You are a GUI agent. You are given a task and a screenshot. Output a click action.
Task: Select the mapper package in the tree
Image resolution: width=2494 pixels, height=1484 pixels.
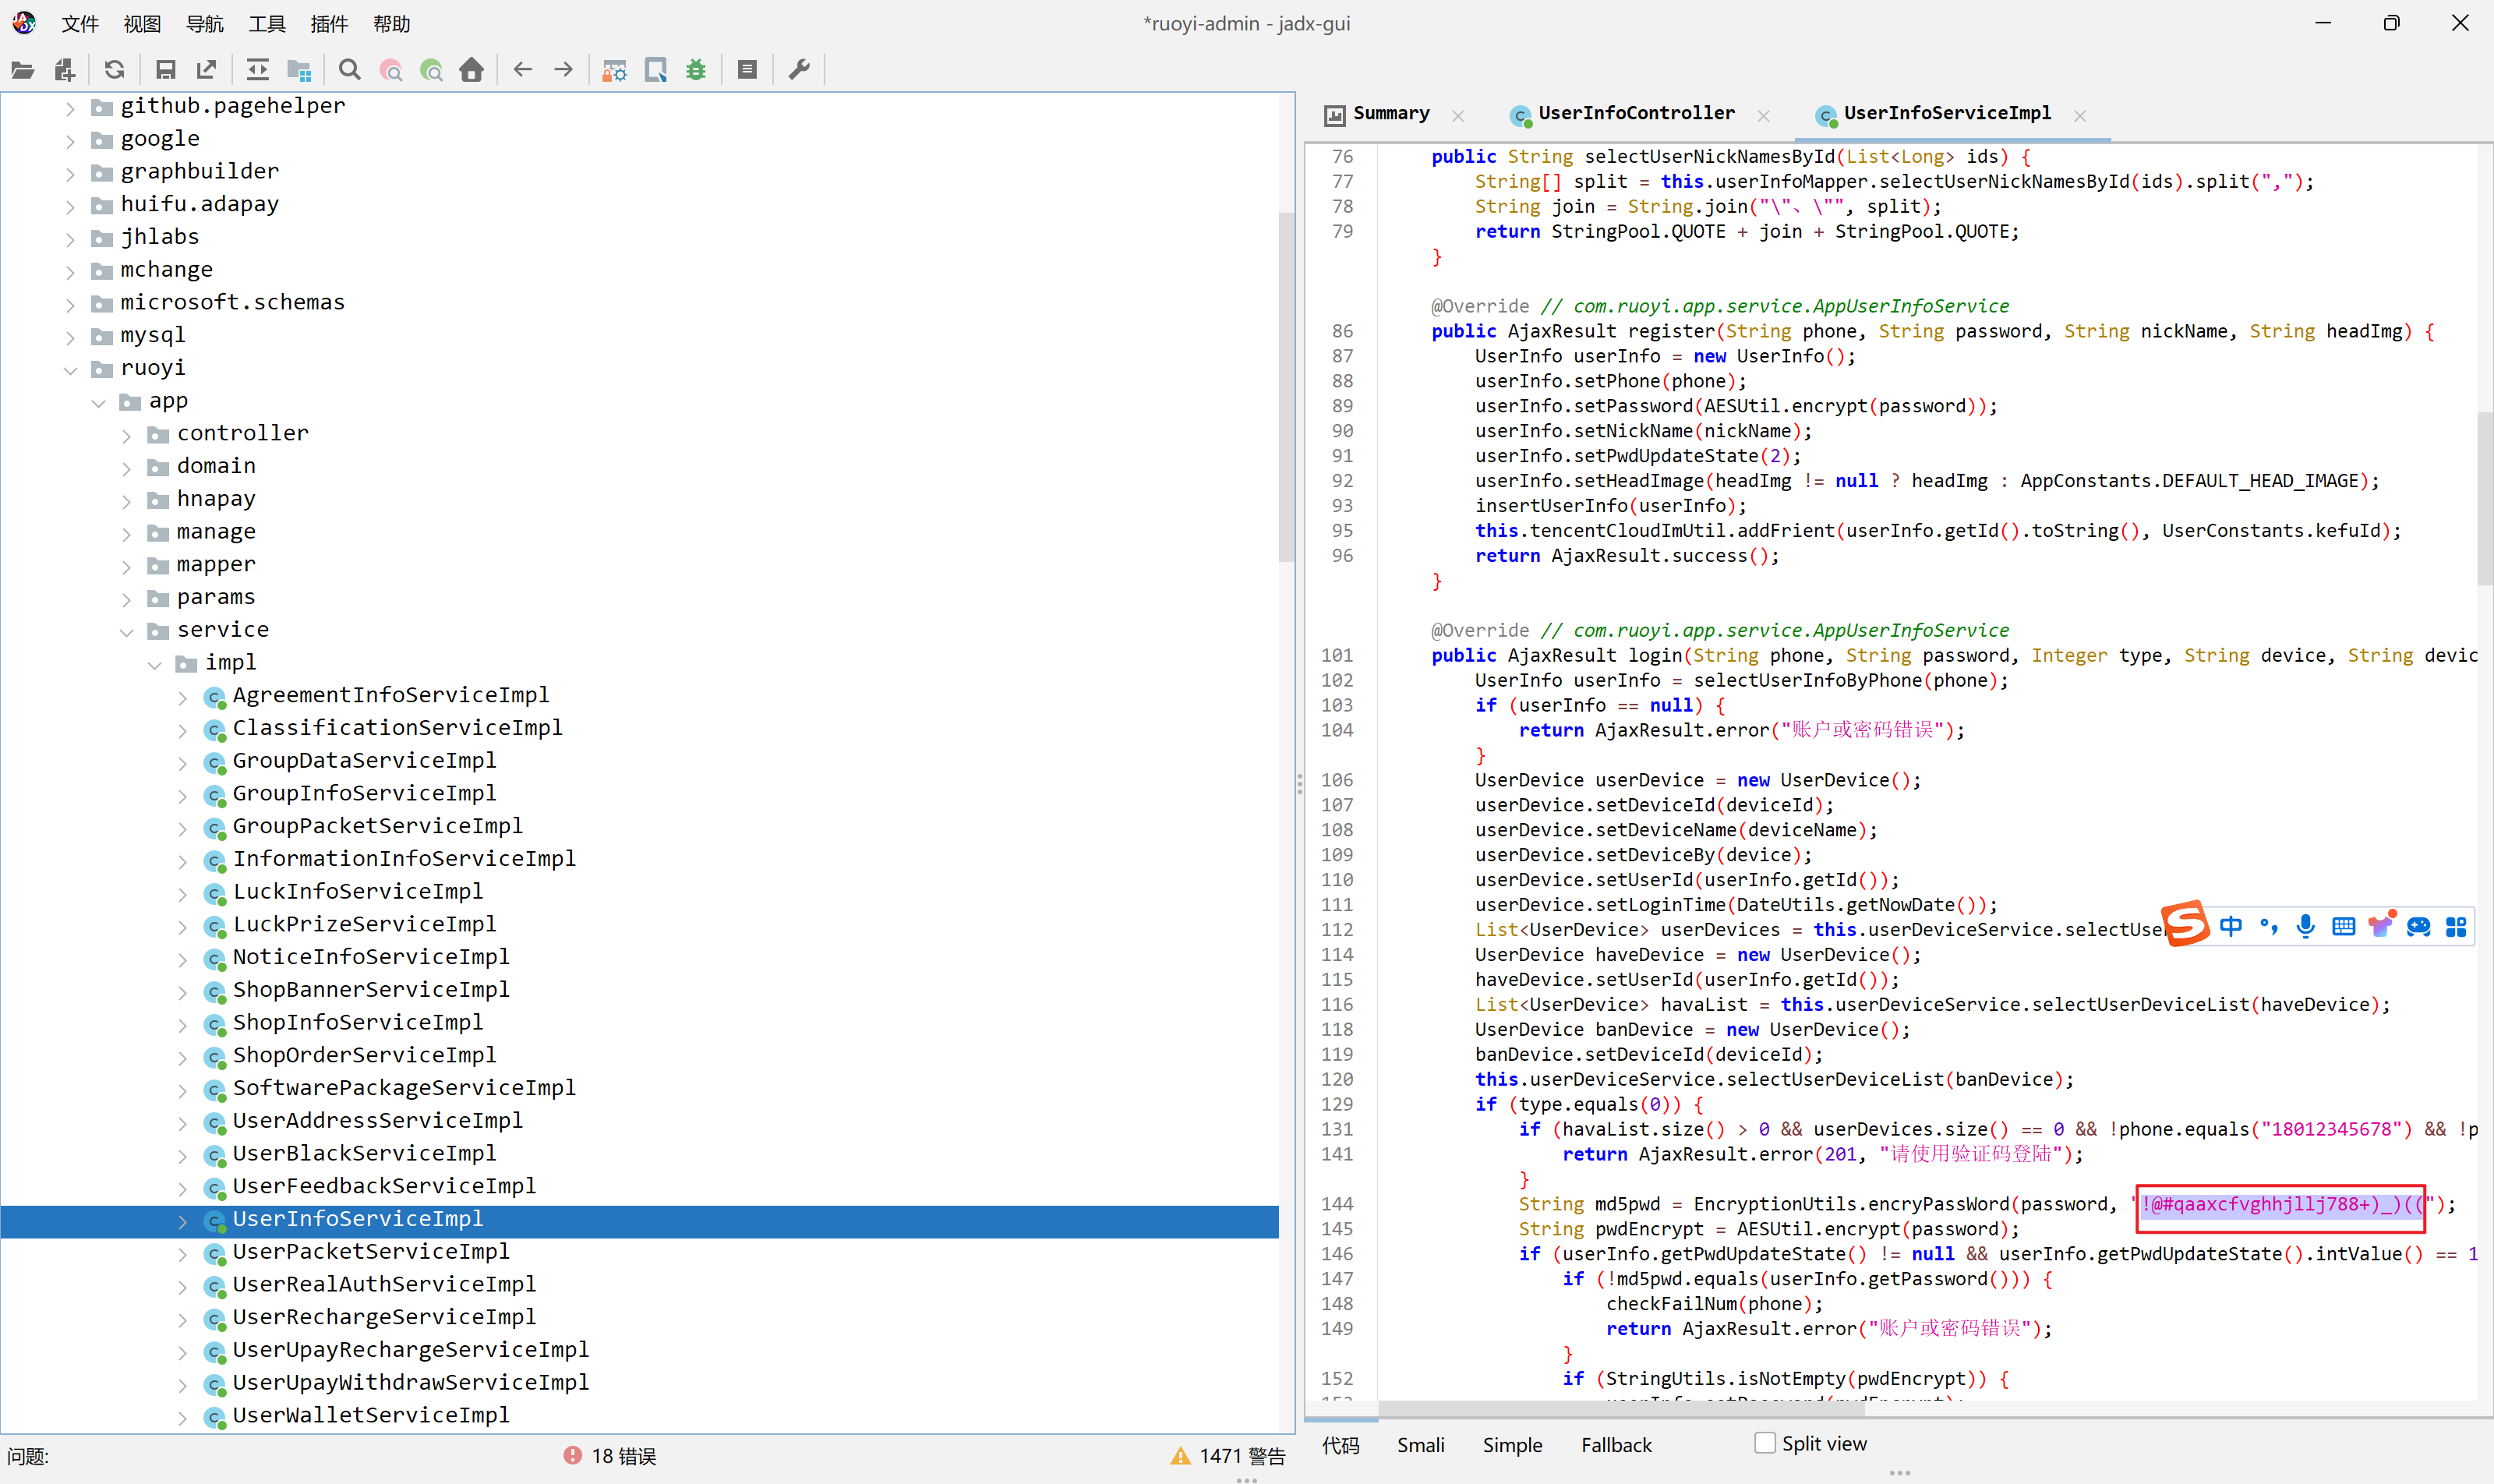click(216, 565)
